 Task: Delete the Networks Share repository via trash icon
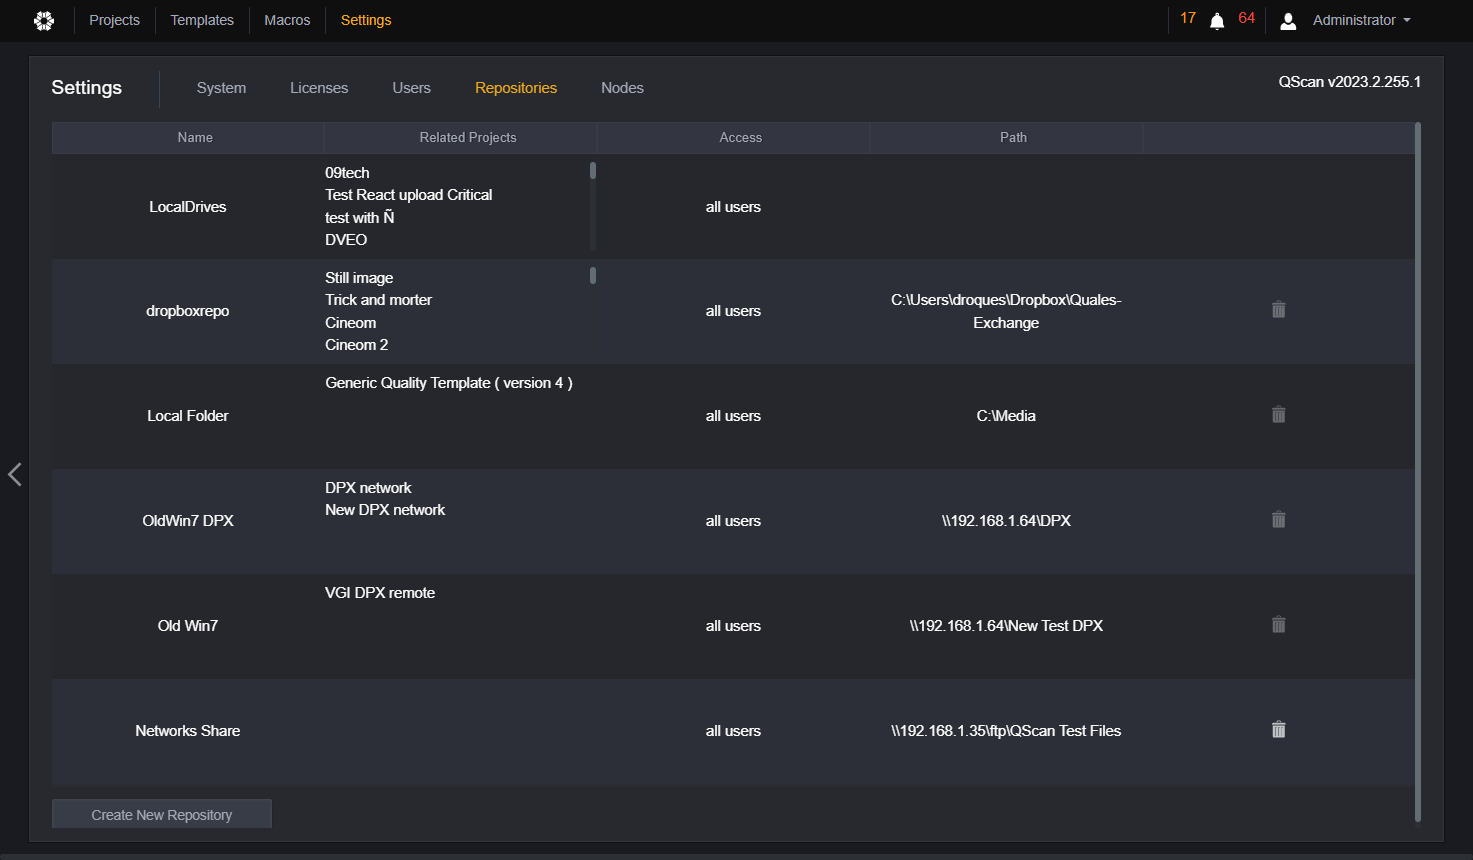pyautogui.click(x=1278, y=730)
